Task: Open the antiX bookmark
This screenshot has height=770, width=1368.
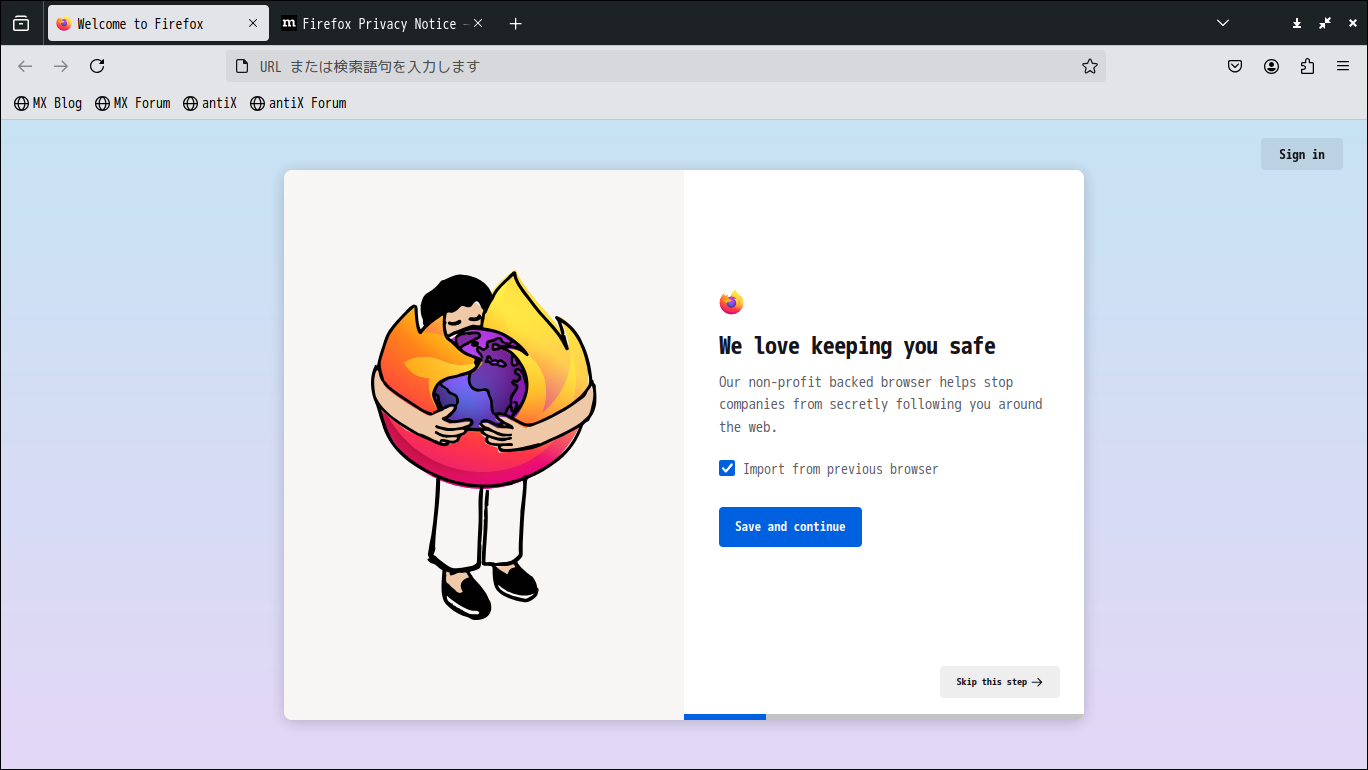Action: pos(210,103)
